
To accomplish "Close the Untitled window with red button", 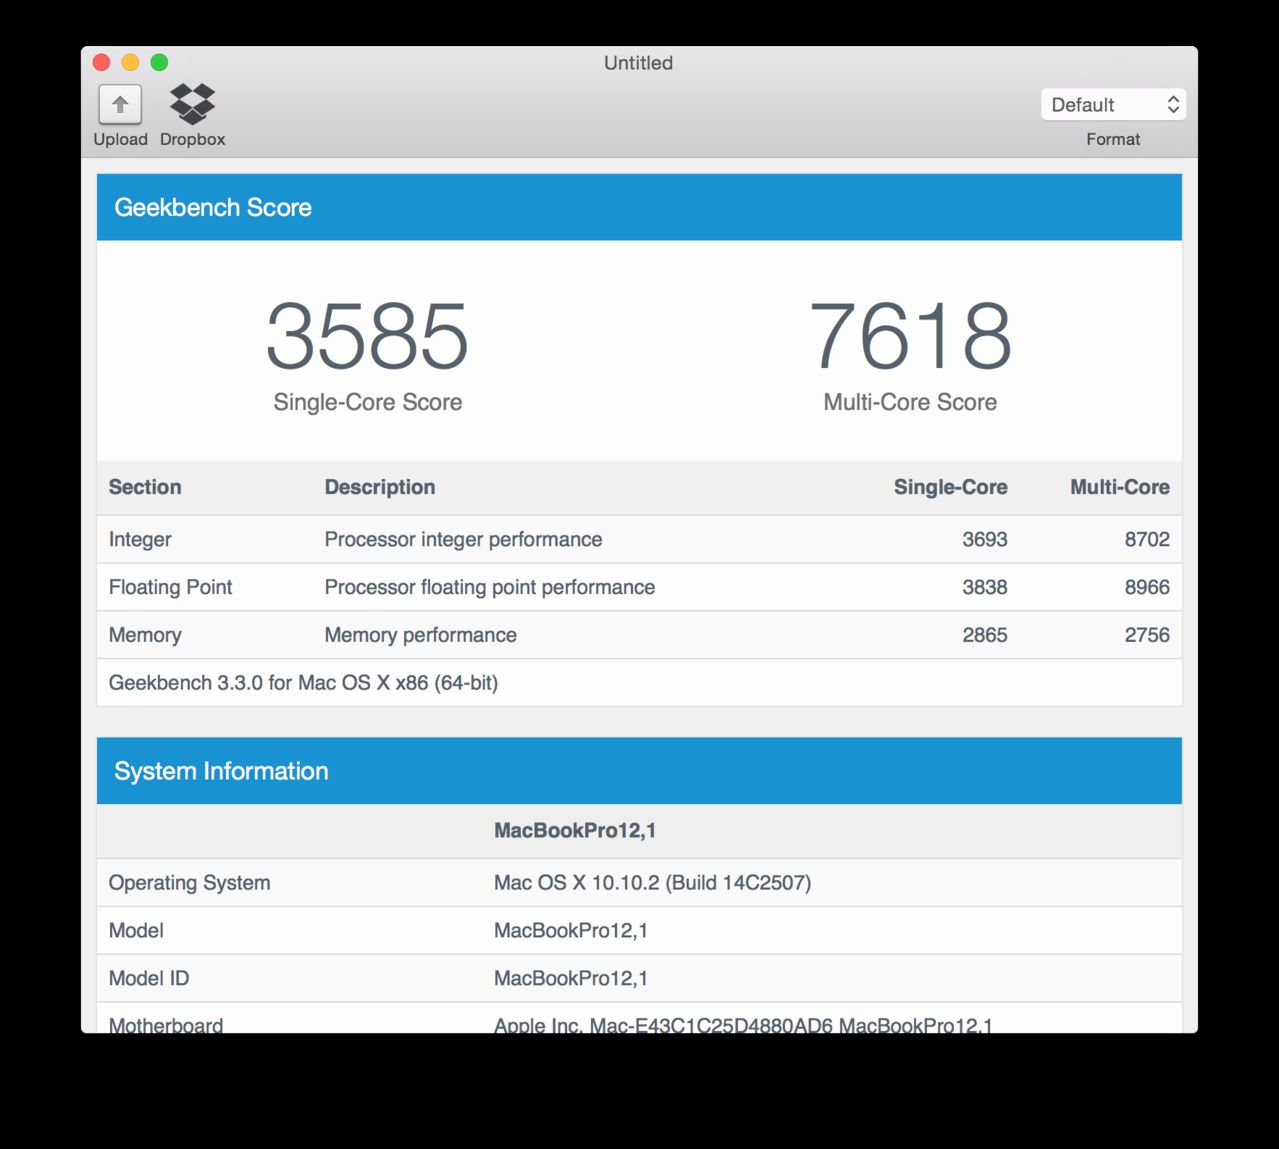I will point(101,62).
